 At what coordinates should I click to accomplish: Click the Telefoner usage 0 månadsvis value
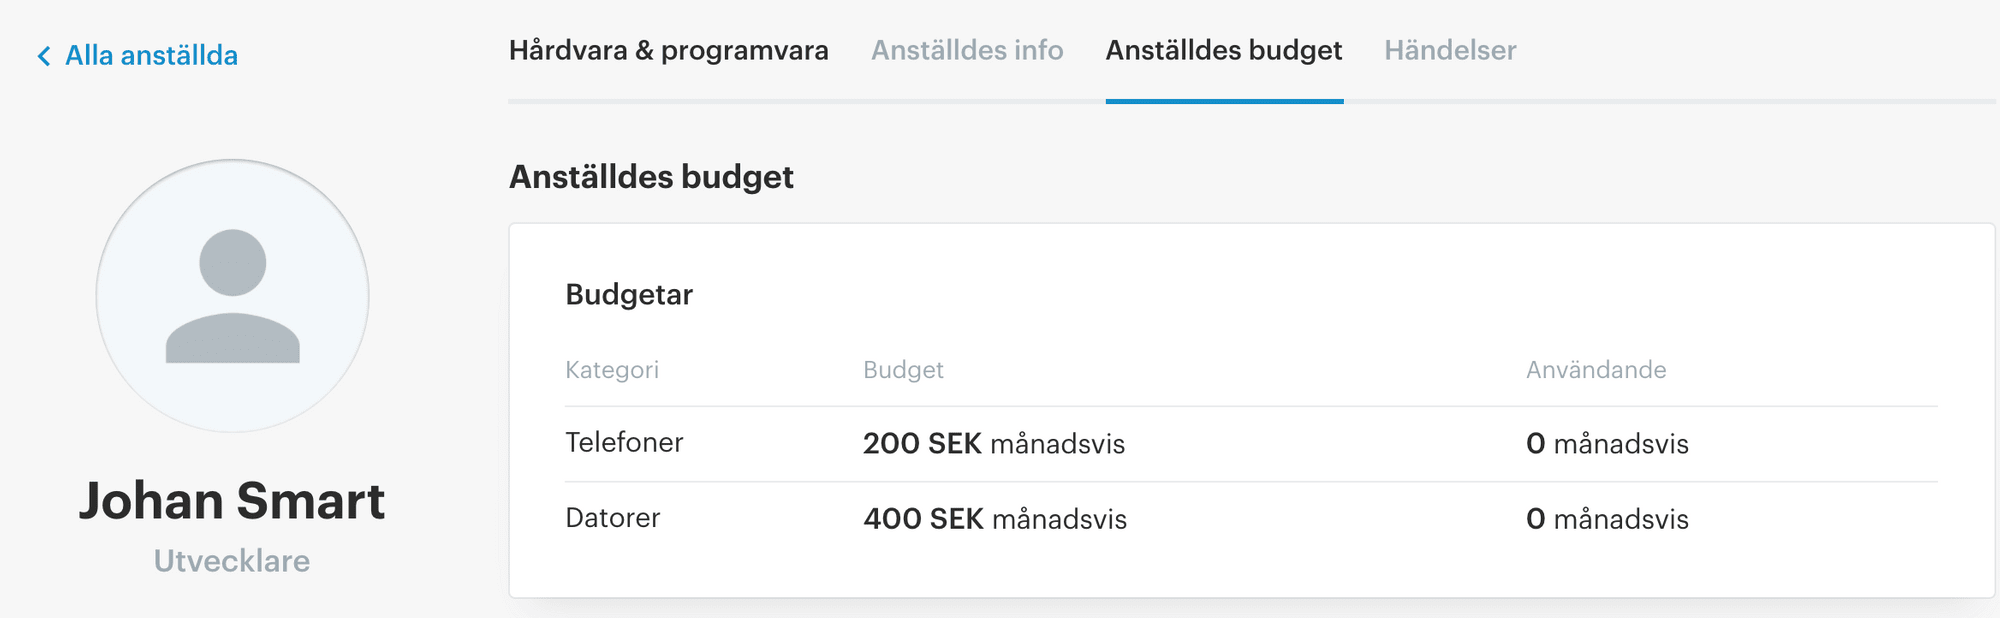tap(1607, 444)
